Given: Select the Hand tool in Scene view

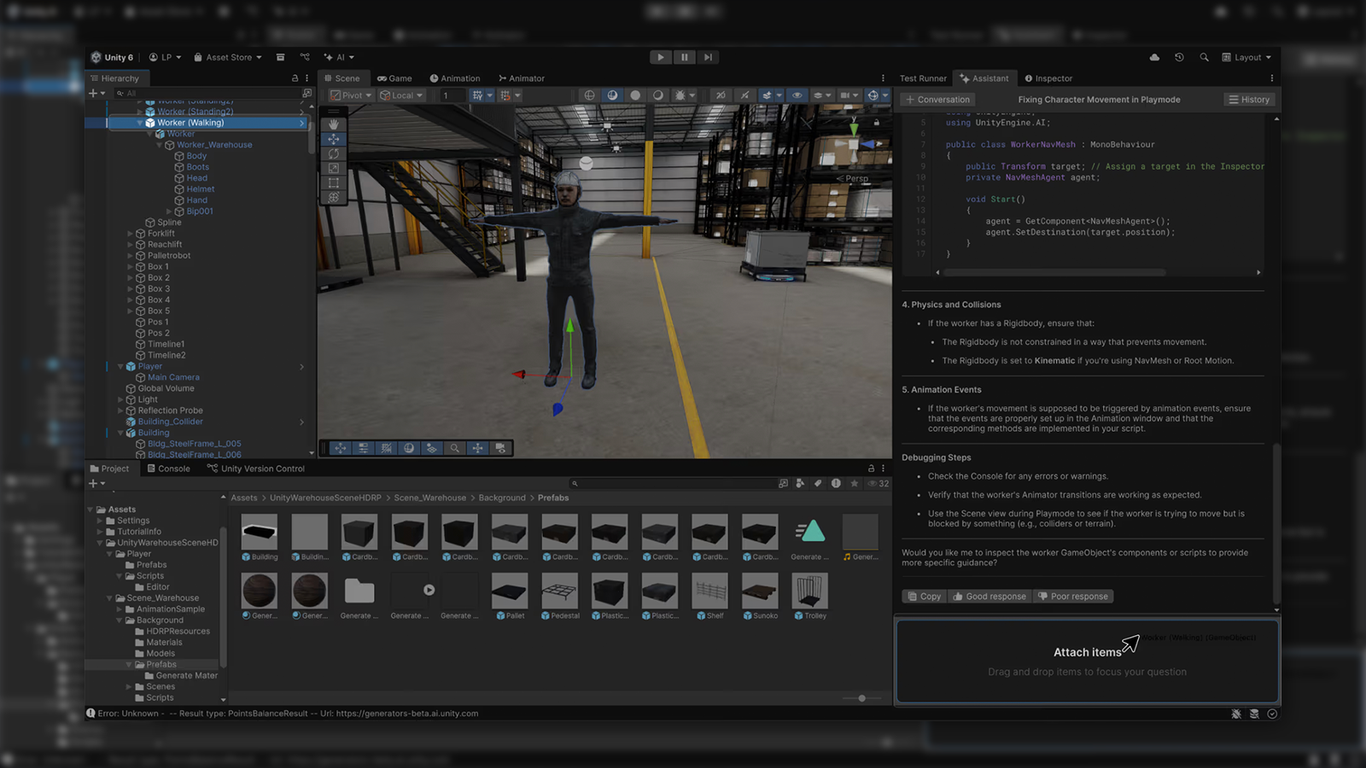Looking at the screenshot, I should (334, 124).
